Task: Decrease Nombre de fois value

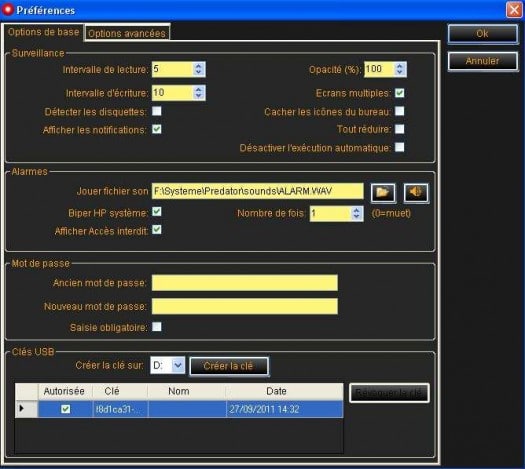Action: (x=357, y=217)
